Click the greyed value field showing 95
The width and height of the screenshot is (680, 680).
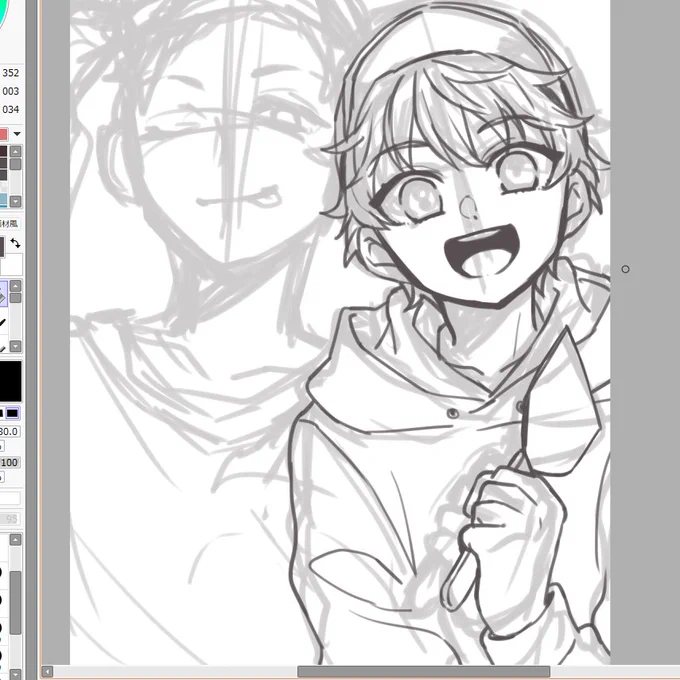(10, 519)
